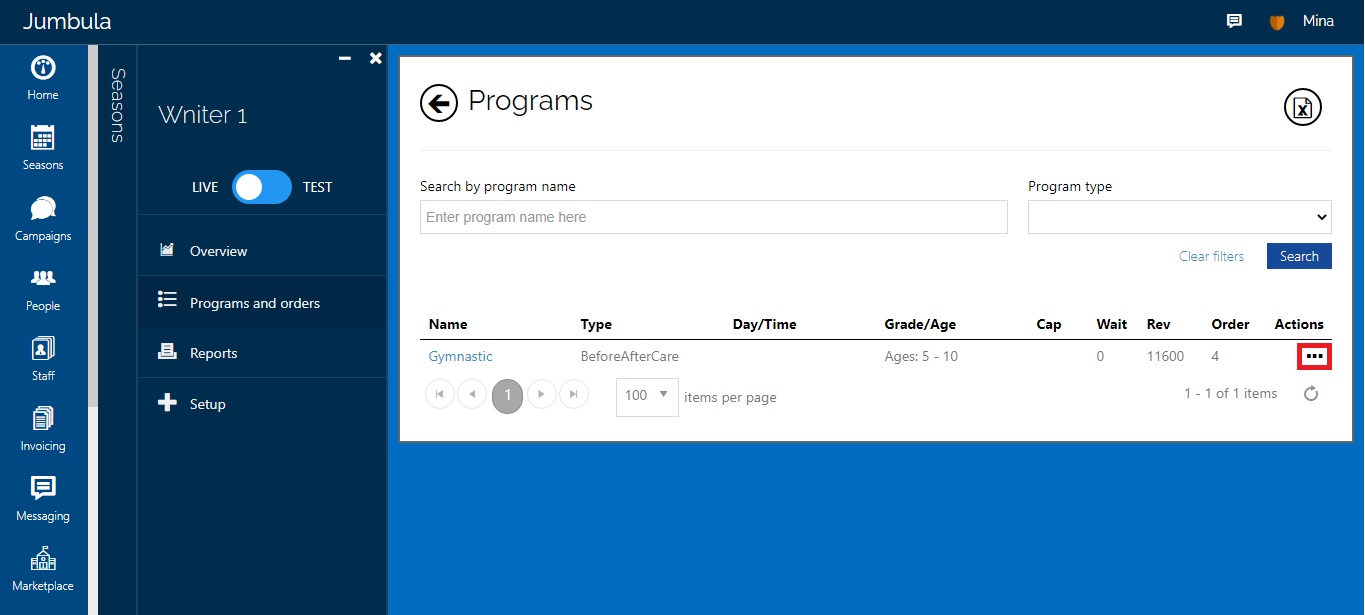Toggle the LIVE/TEST mode switch
Image resolution: width=1365 pixels, height=615 pixels.
262,187
